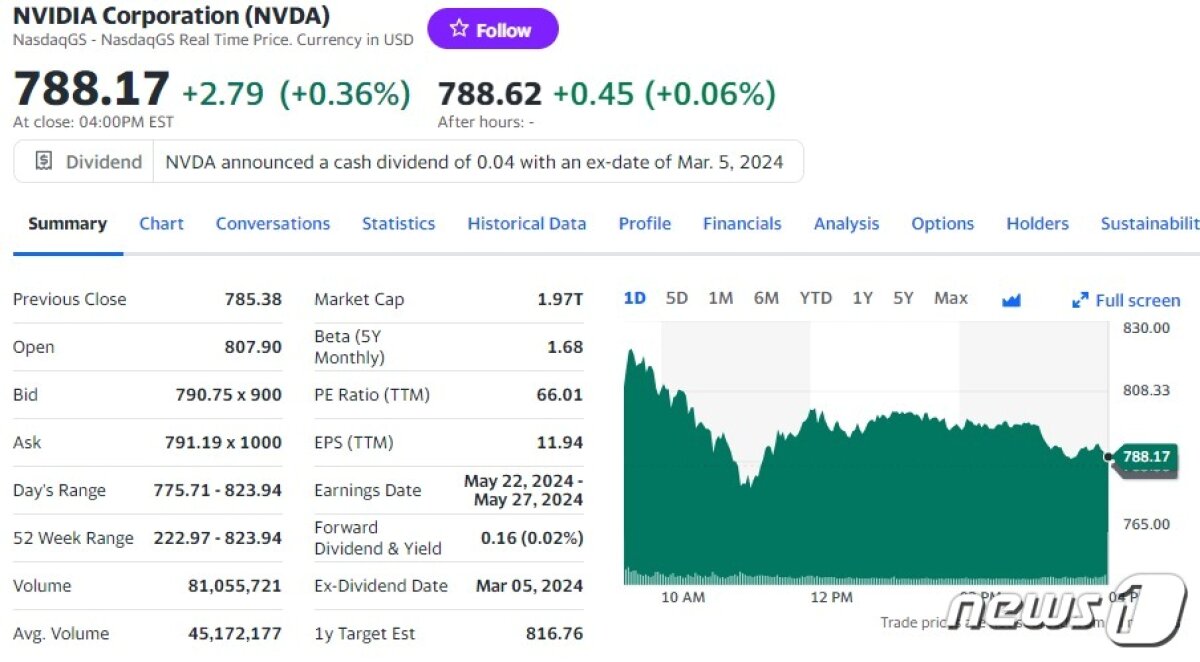1200x662 pixels.
Task: Click the NVDA dividend announcement text
Action: click(x=474, y=162)
